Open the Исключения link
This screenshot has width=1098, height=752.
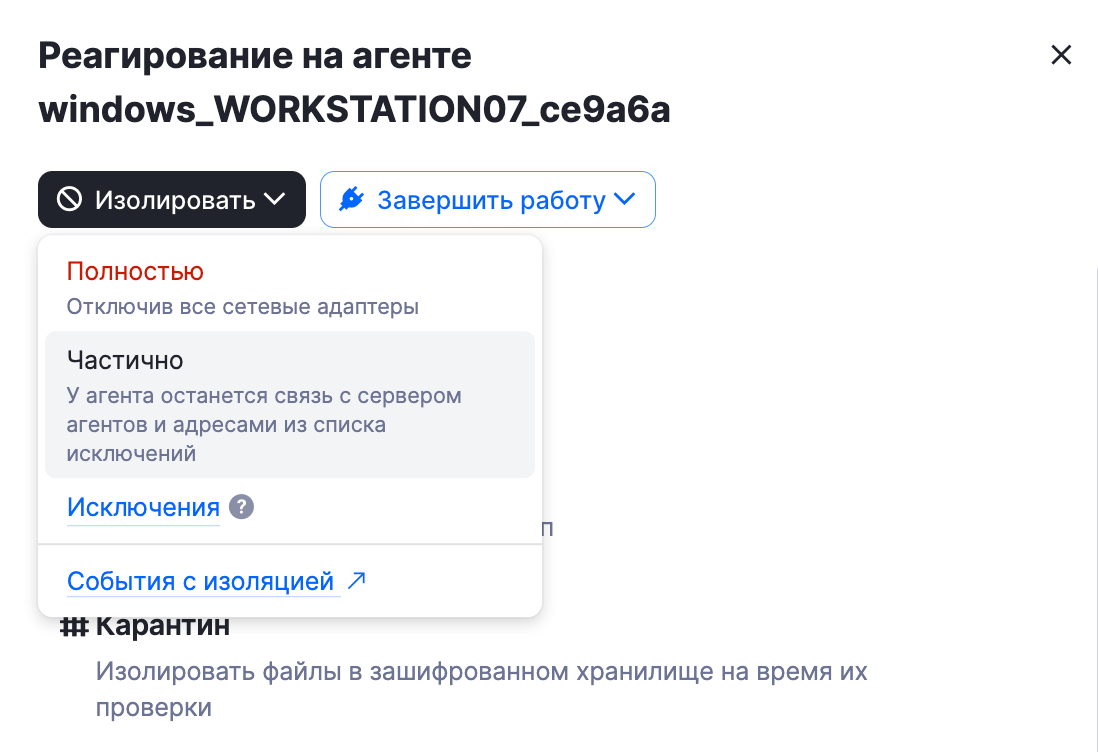tap(143, 508)
